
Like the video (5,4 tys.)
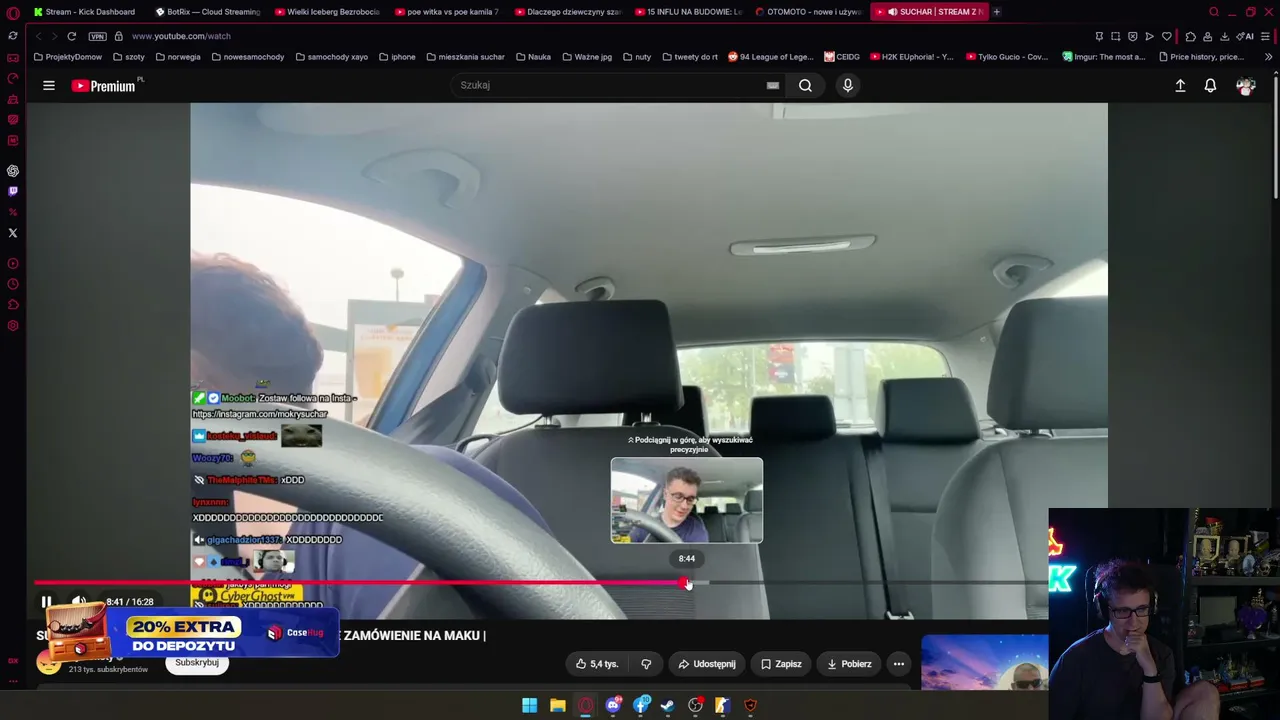click(597, 664)
